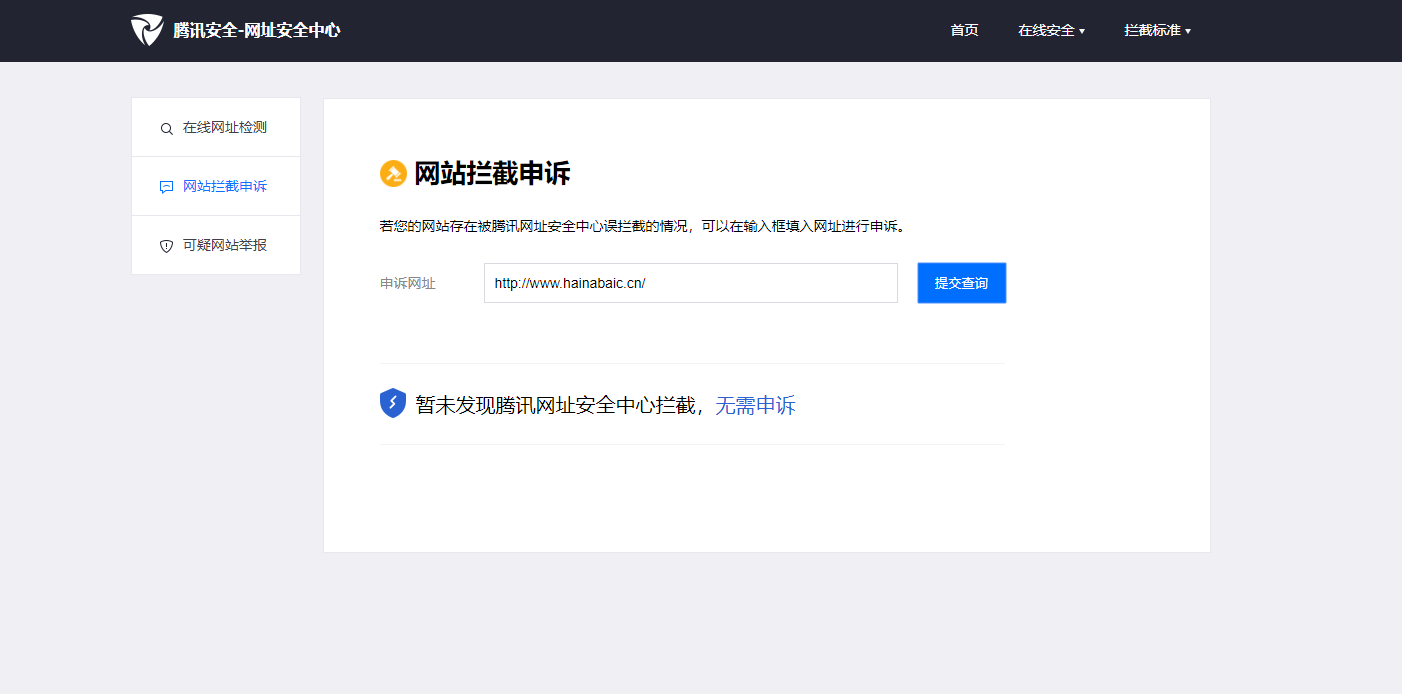Select 网站拦截申诉 in the sidebar
Screen dimensions: 1402x694
pos(216,186)
